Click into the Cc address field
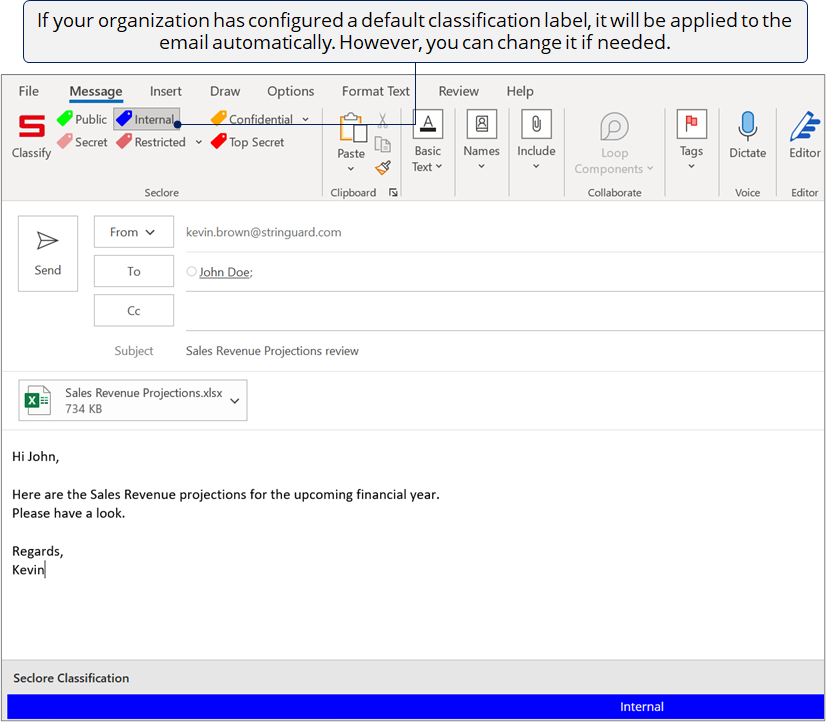826x722 pixels. [505, 311]
